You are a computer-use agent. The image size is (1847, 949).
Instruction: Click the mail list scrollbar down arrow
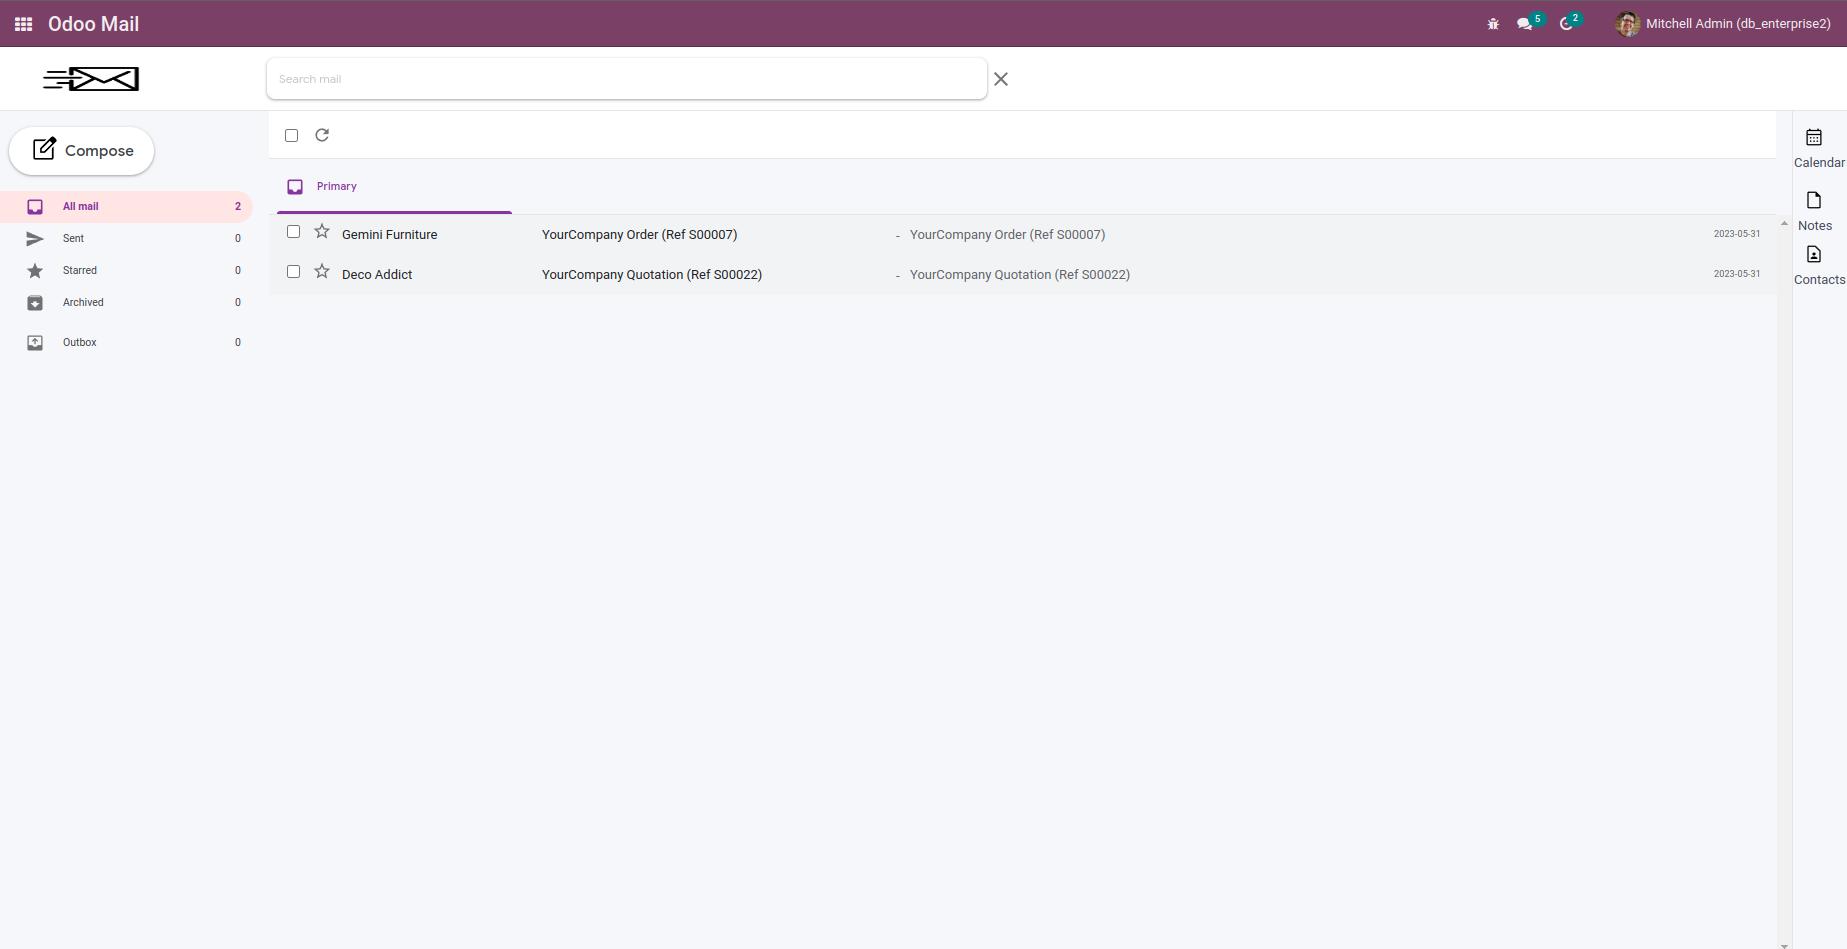tap(1784, 944)
